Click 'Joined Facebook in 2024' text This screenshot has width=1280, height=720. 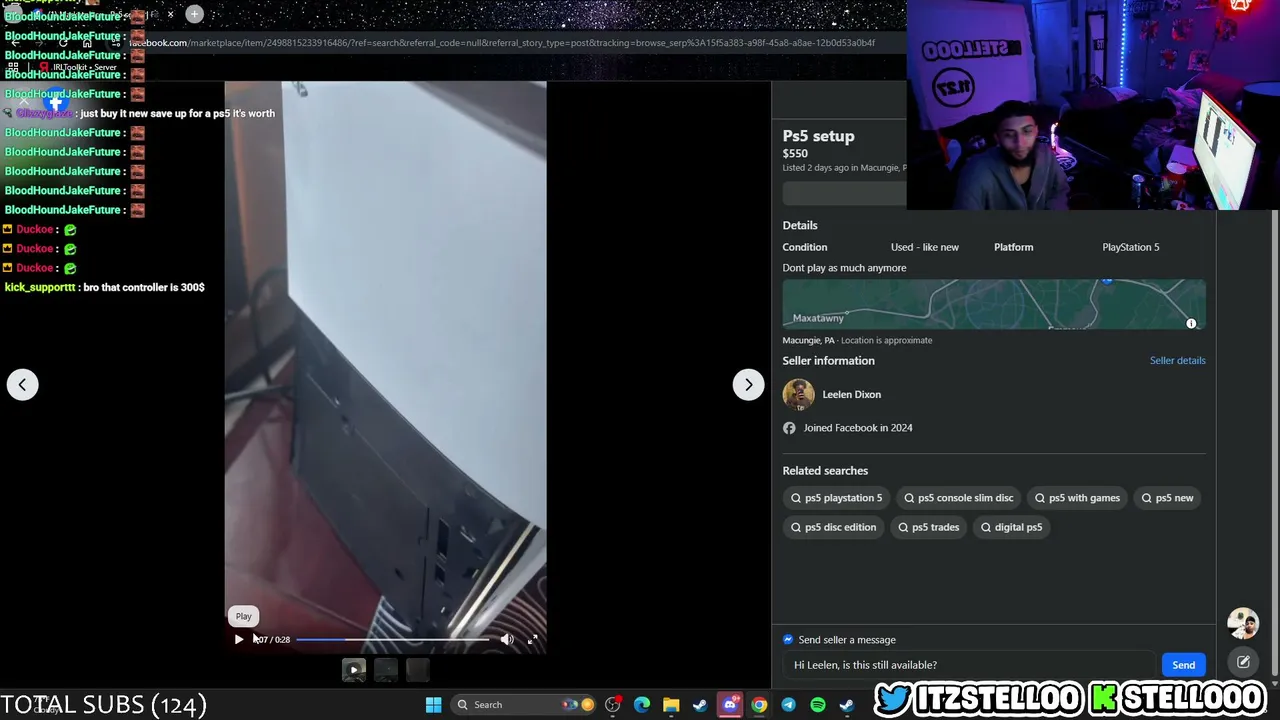pos(858,428)
